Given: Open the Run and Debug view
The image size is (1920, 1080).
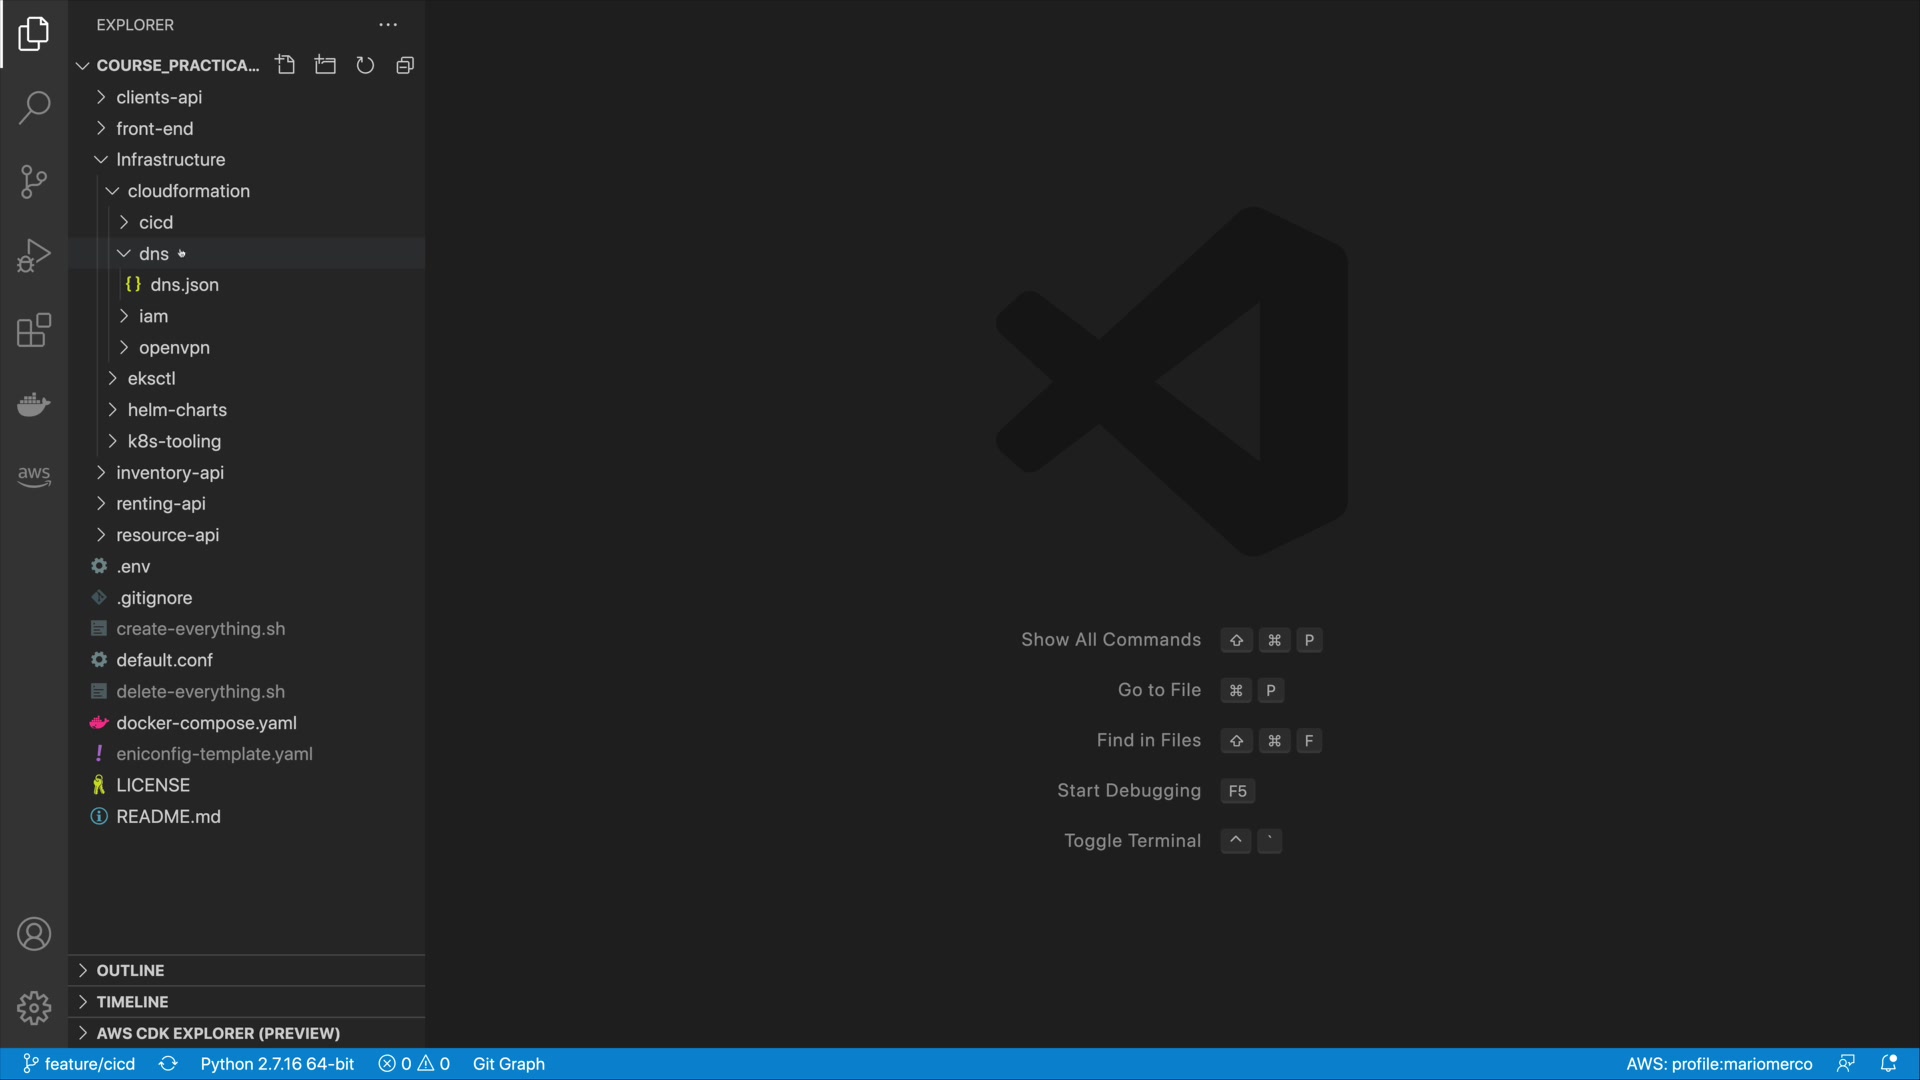Looking at the screenshot, I should 34,256.
